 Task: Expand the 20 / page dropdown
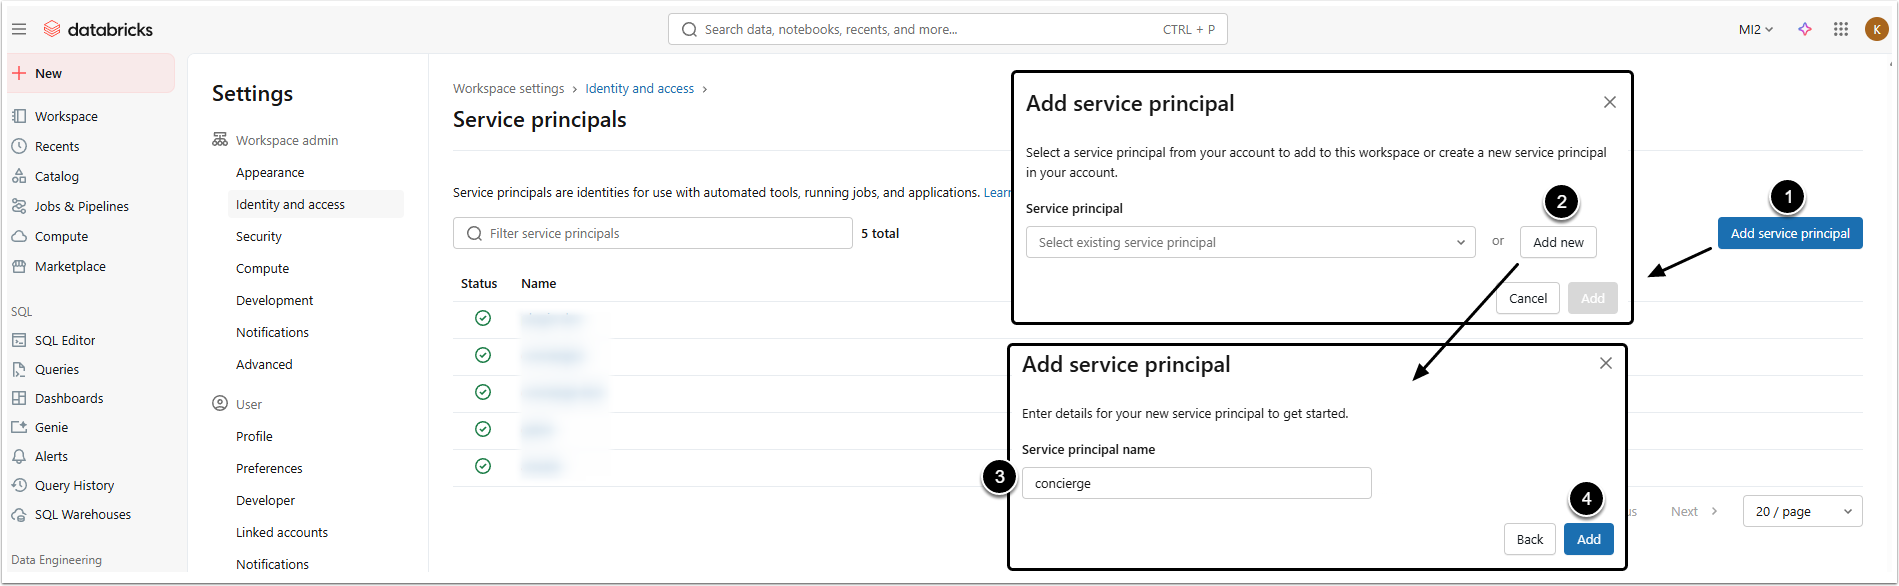coord(1802,511)
